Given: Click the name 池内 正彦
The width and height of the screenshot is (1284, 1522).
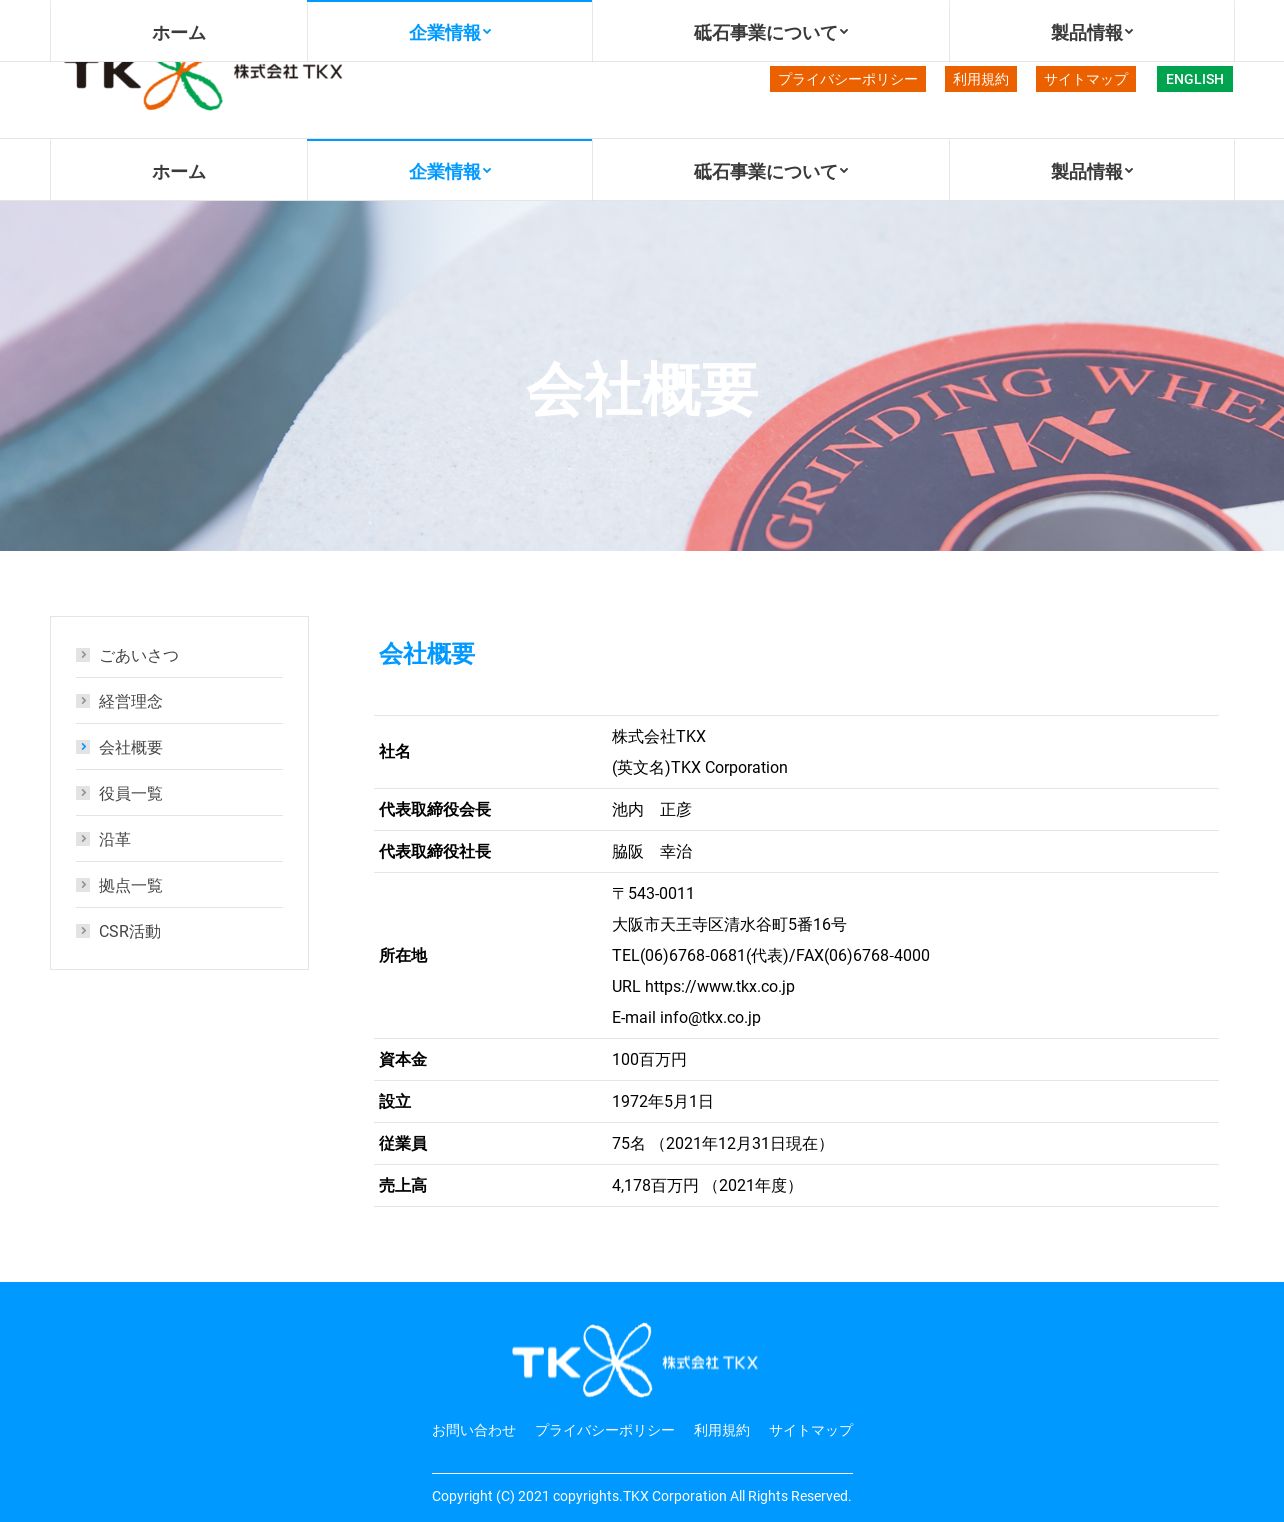Looking at the screenshot, I should [x=652, y=810].
